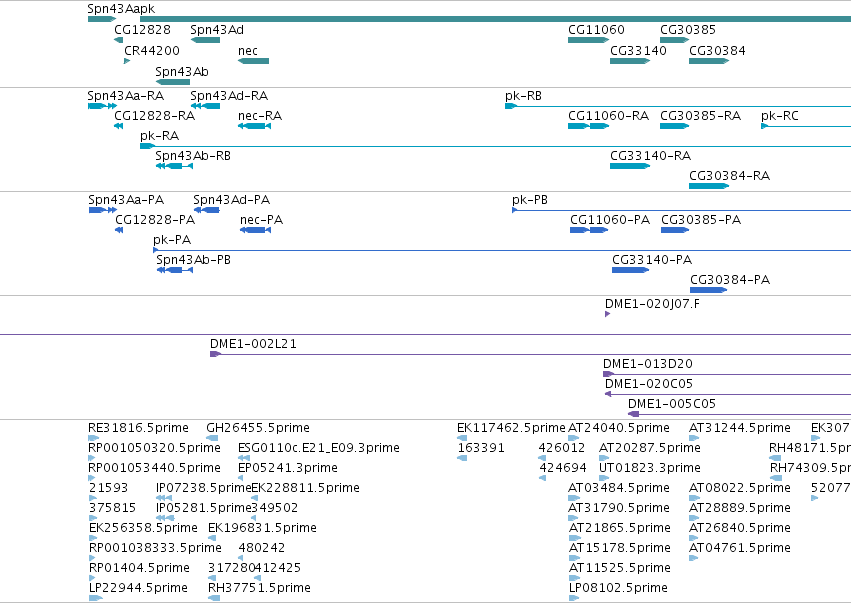Click the 21593 feature label
The height and width of the screenshot is (603, 851).
[108, 487]
